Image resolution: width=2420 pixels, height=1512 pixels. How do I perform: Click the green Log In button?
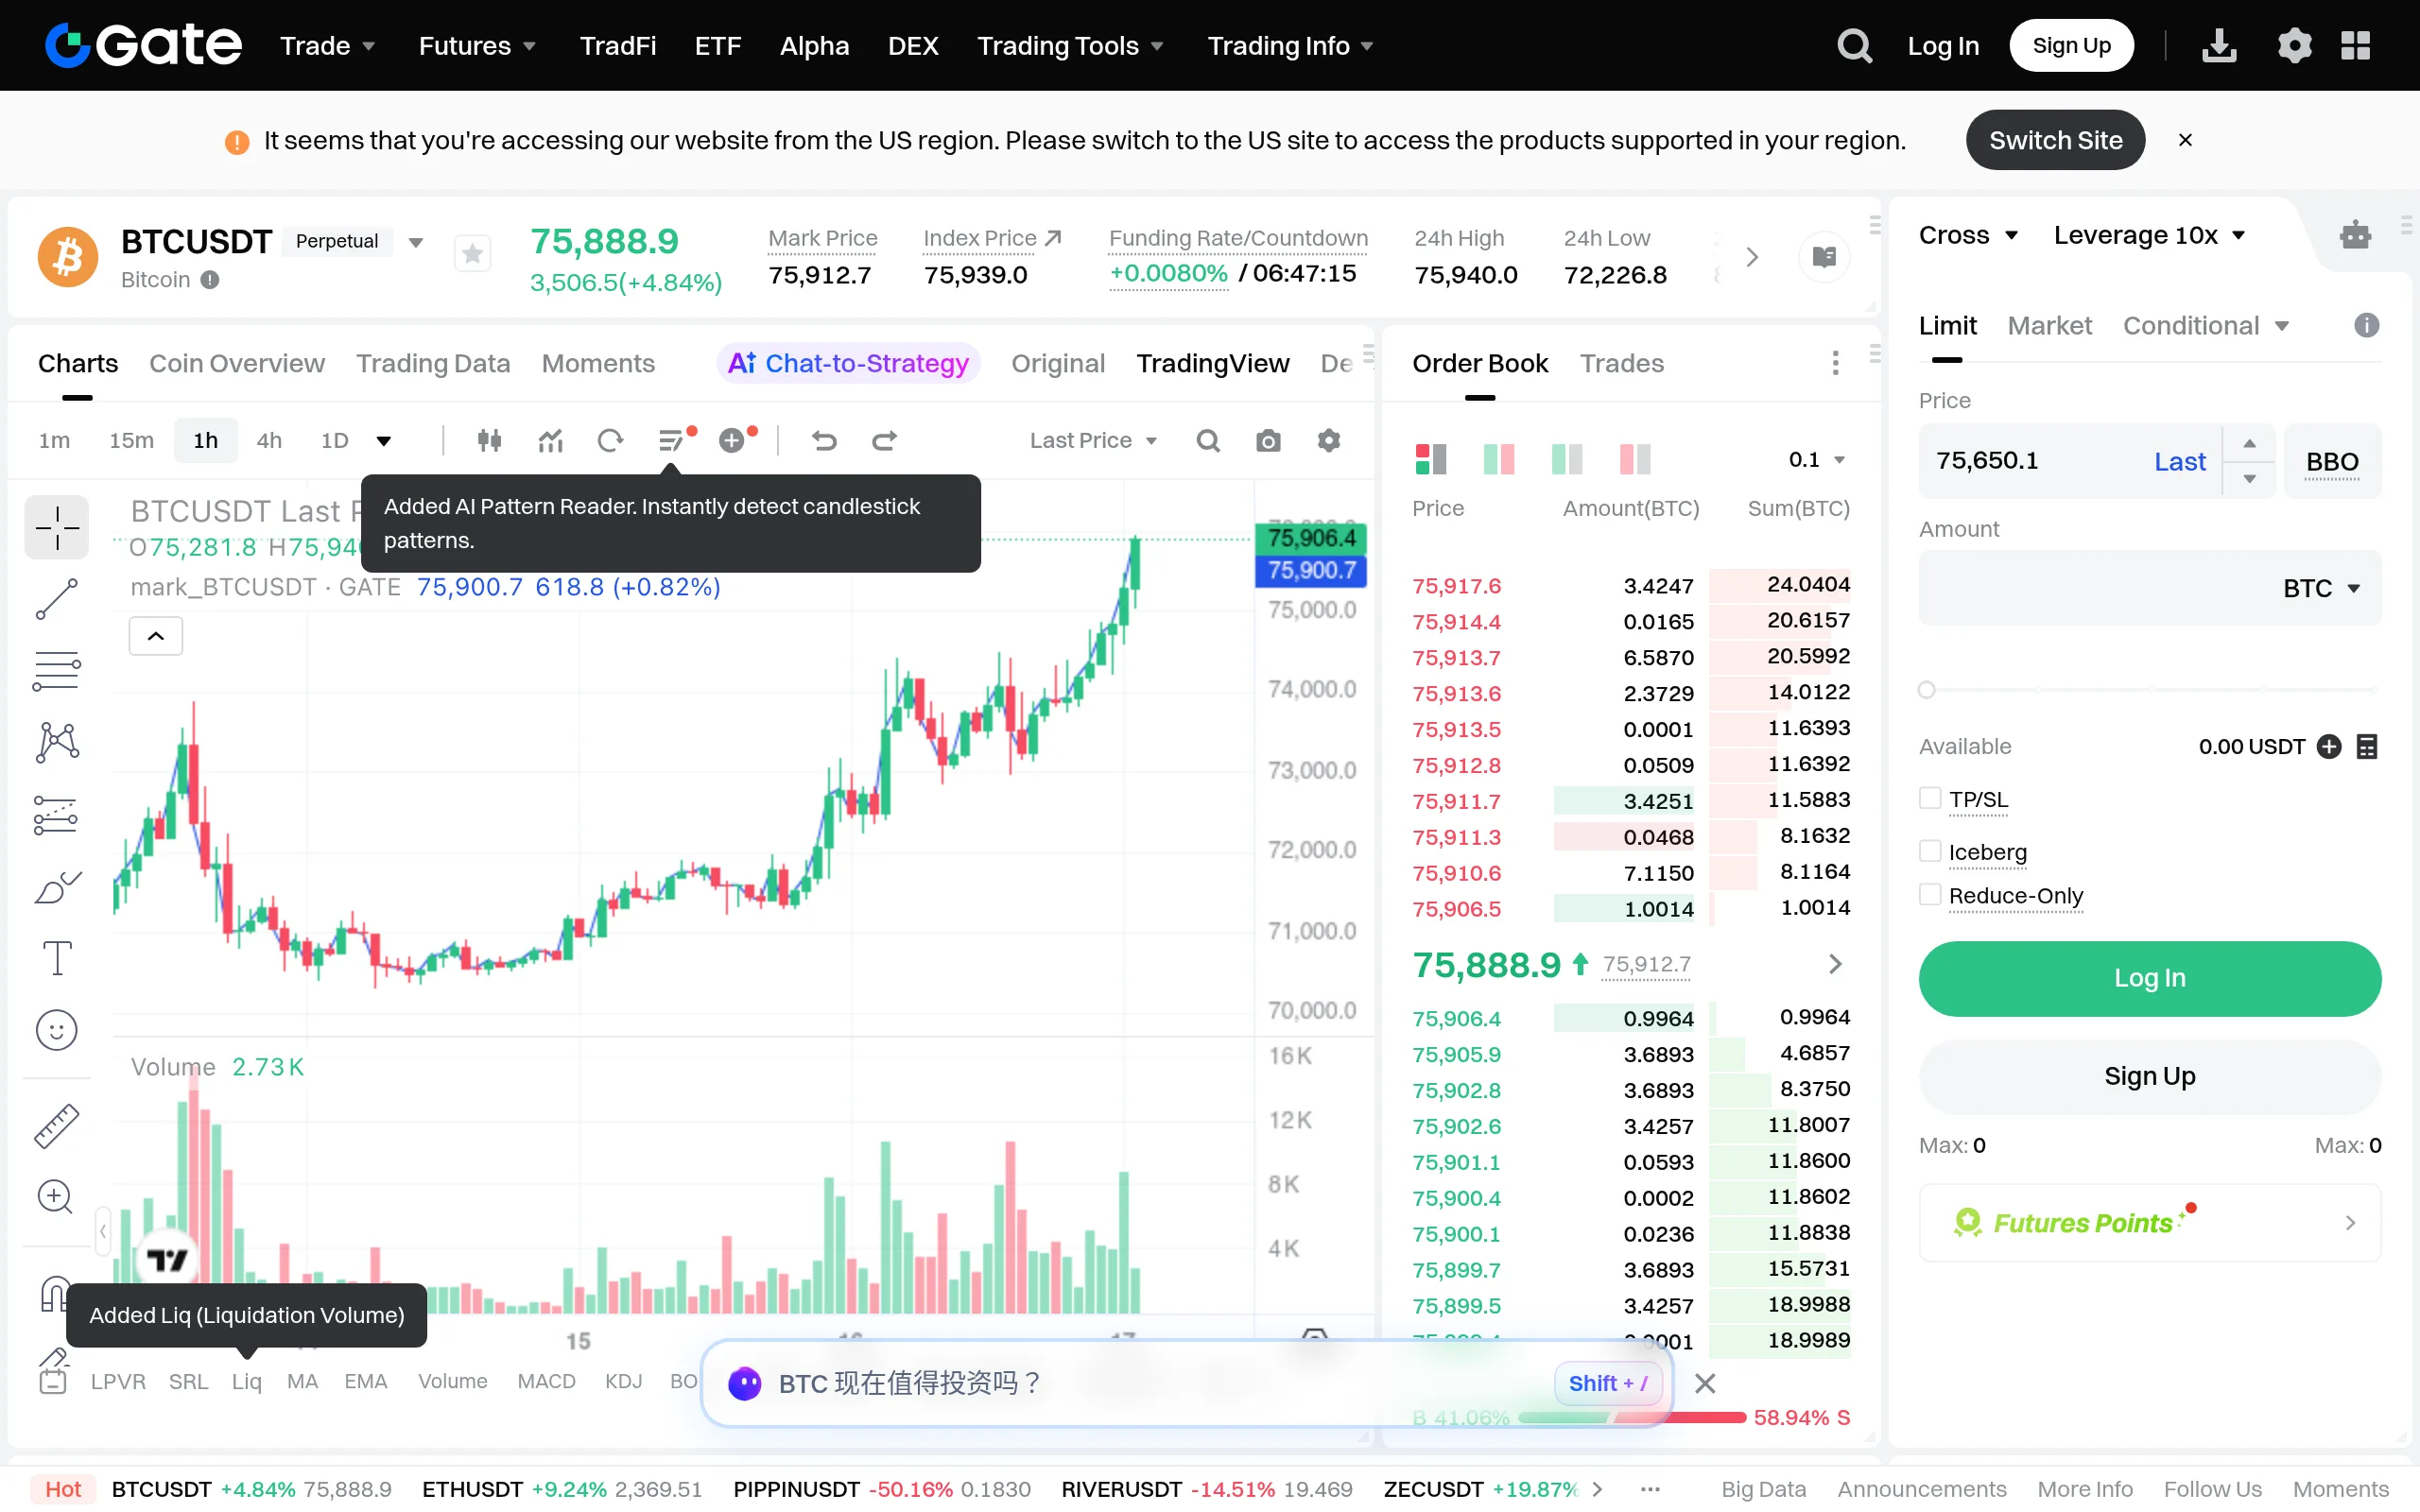click(x=2148, y=978)
